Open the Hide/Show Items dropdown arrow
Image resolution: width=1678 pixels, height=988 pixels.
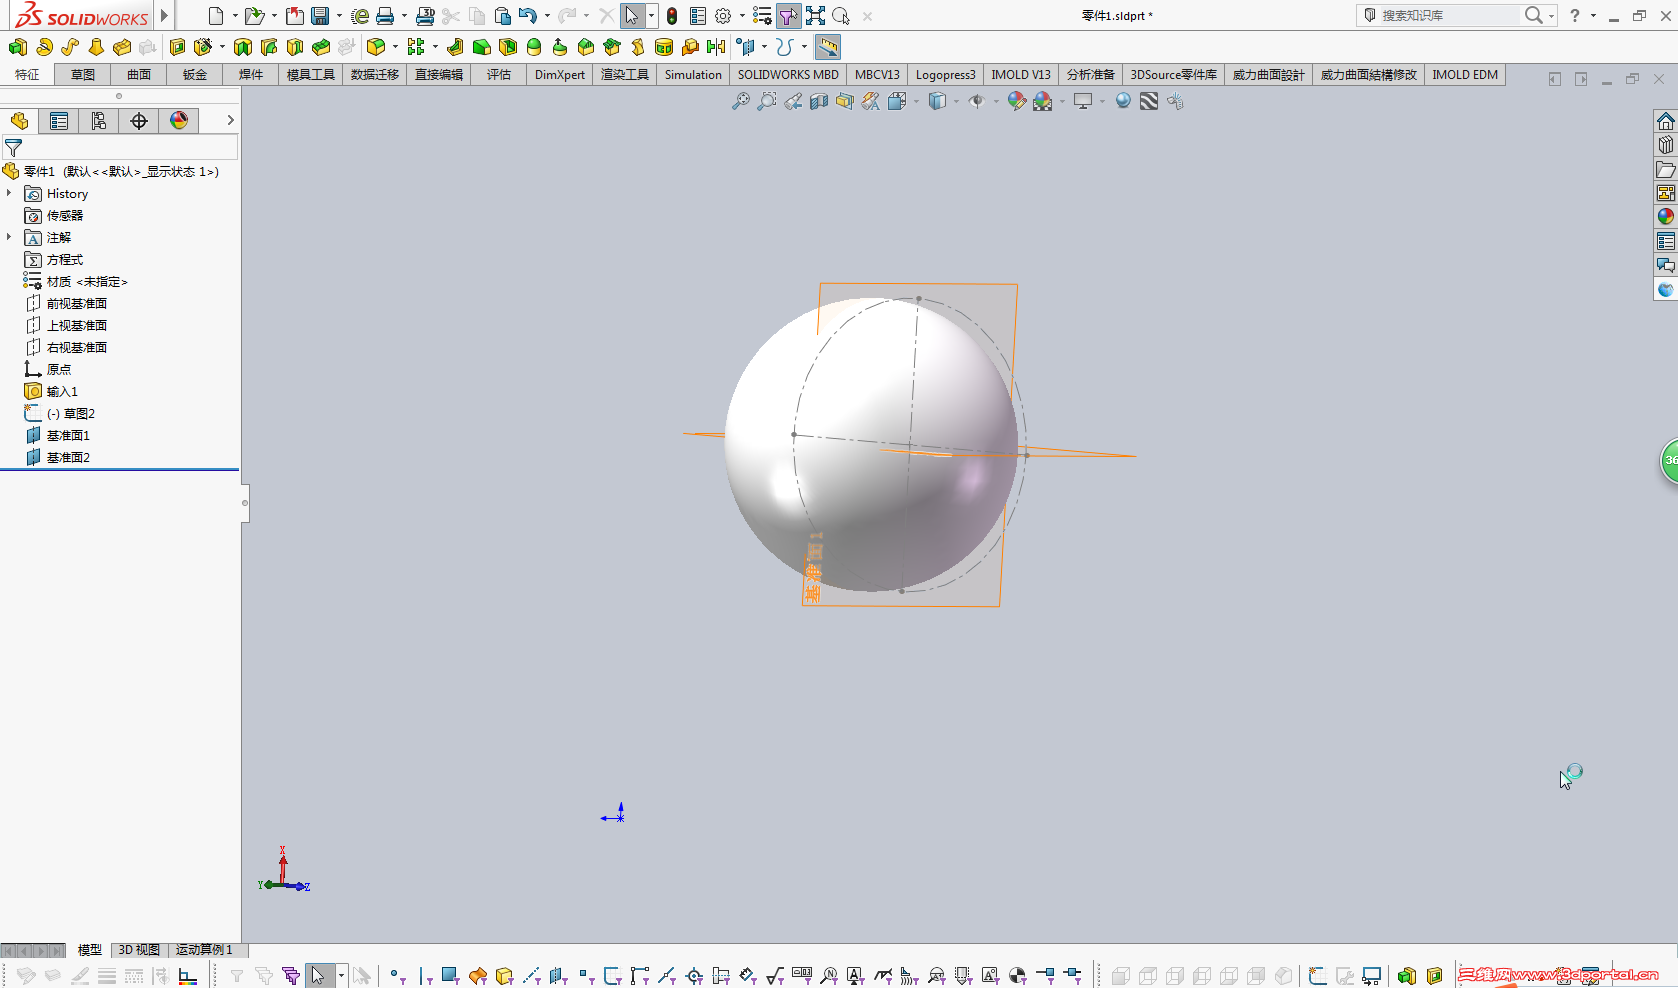996,101
